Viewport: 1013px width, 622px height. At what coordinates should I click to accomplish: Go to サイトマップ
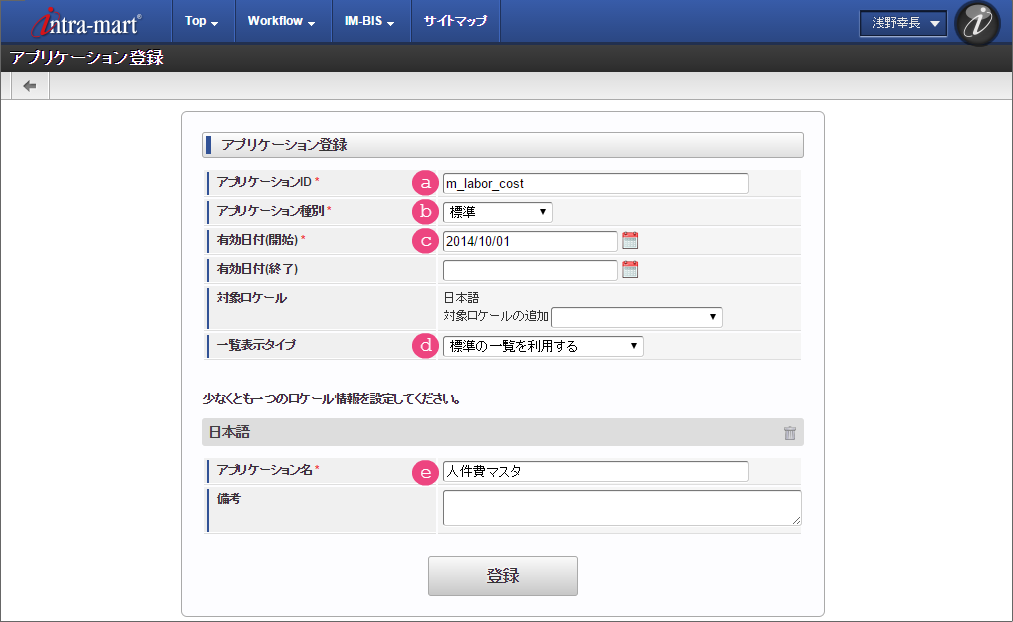[455, 22]
